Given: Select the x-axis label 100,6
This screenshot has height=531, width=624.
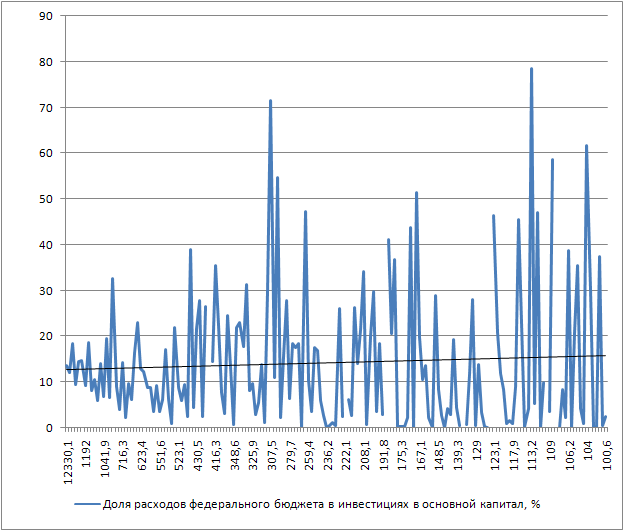Looking at the screenshot, I should 606,450.
